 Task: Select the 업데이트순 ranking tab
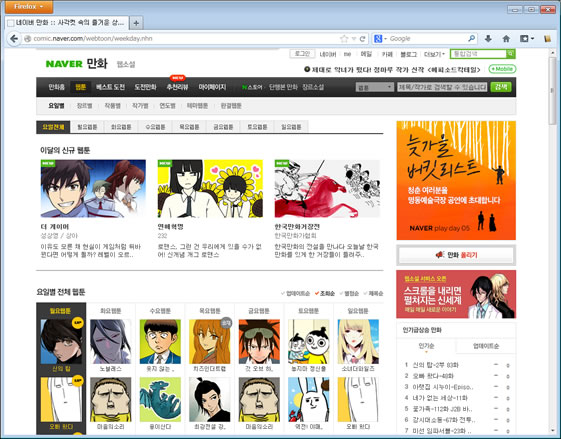click(x=486, y=346)
